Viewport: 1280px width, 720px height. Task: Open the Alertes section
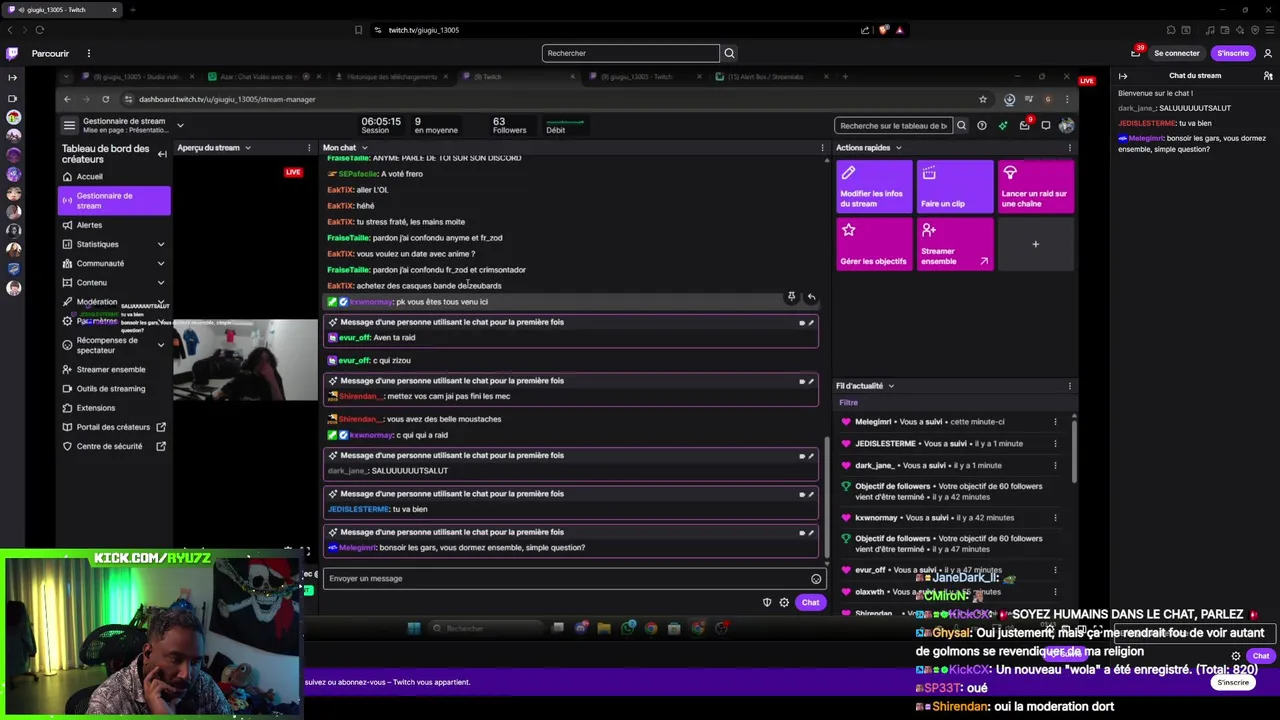click(x=89, y=225)
